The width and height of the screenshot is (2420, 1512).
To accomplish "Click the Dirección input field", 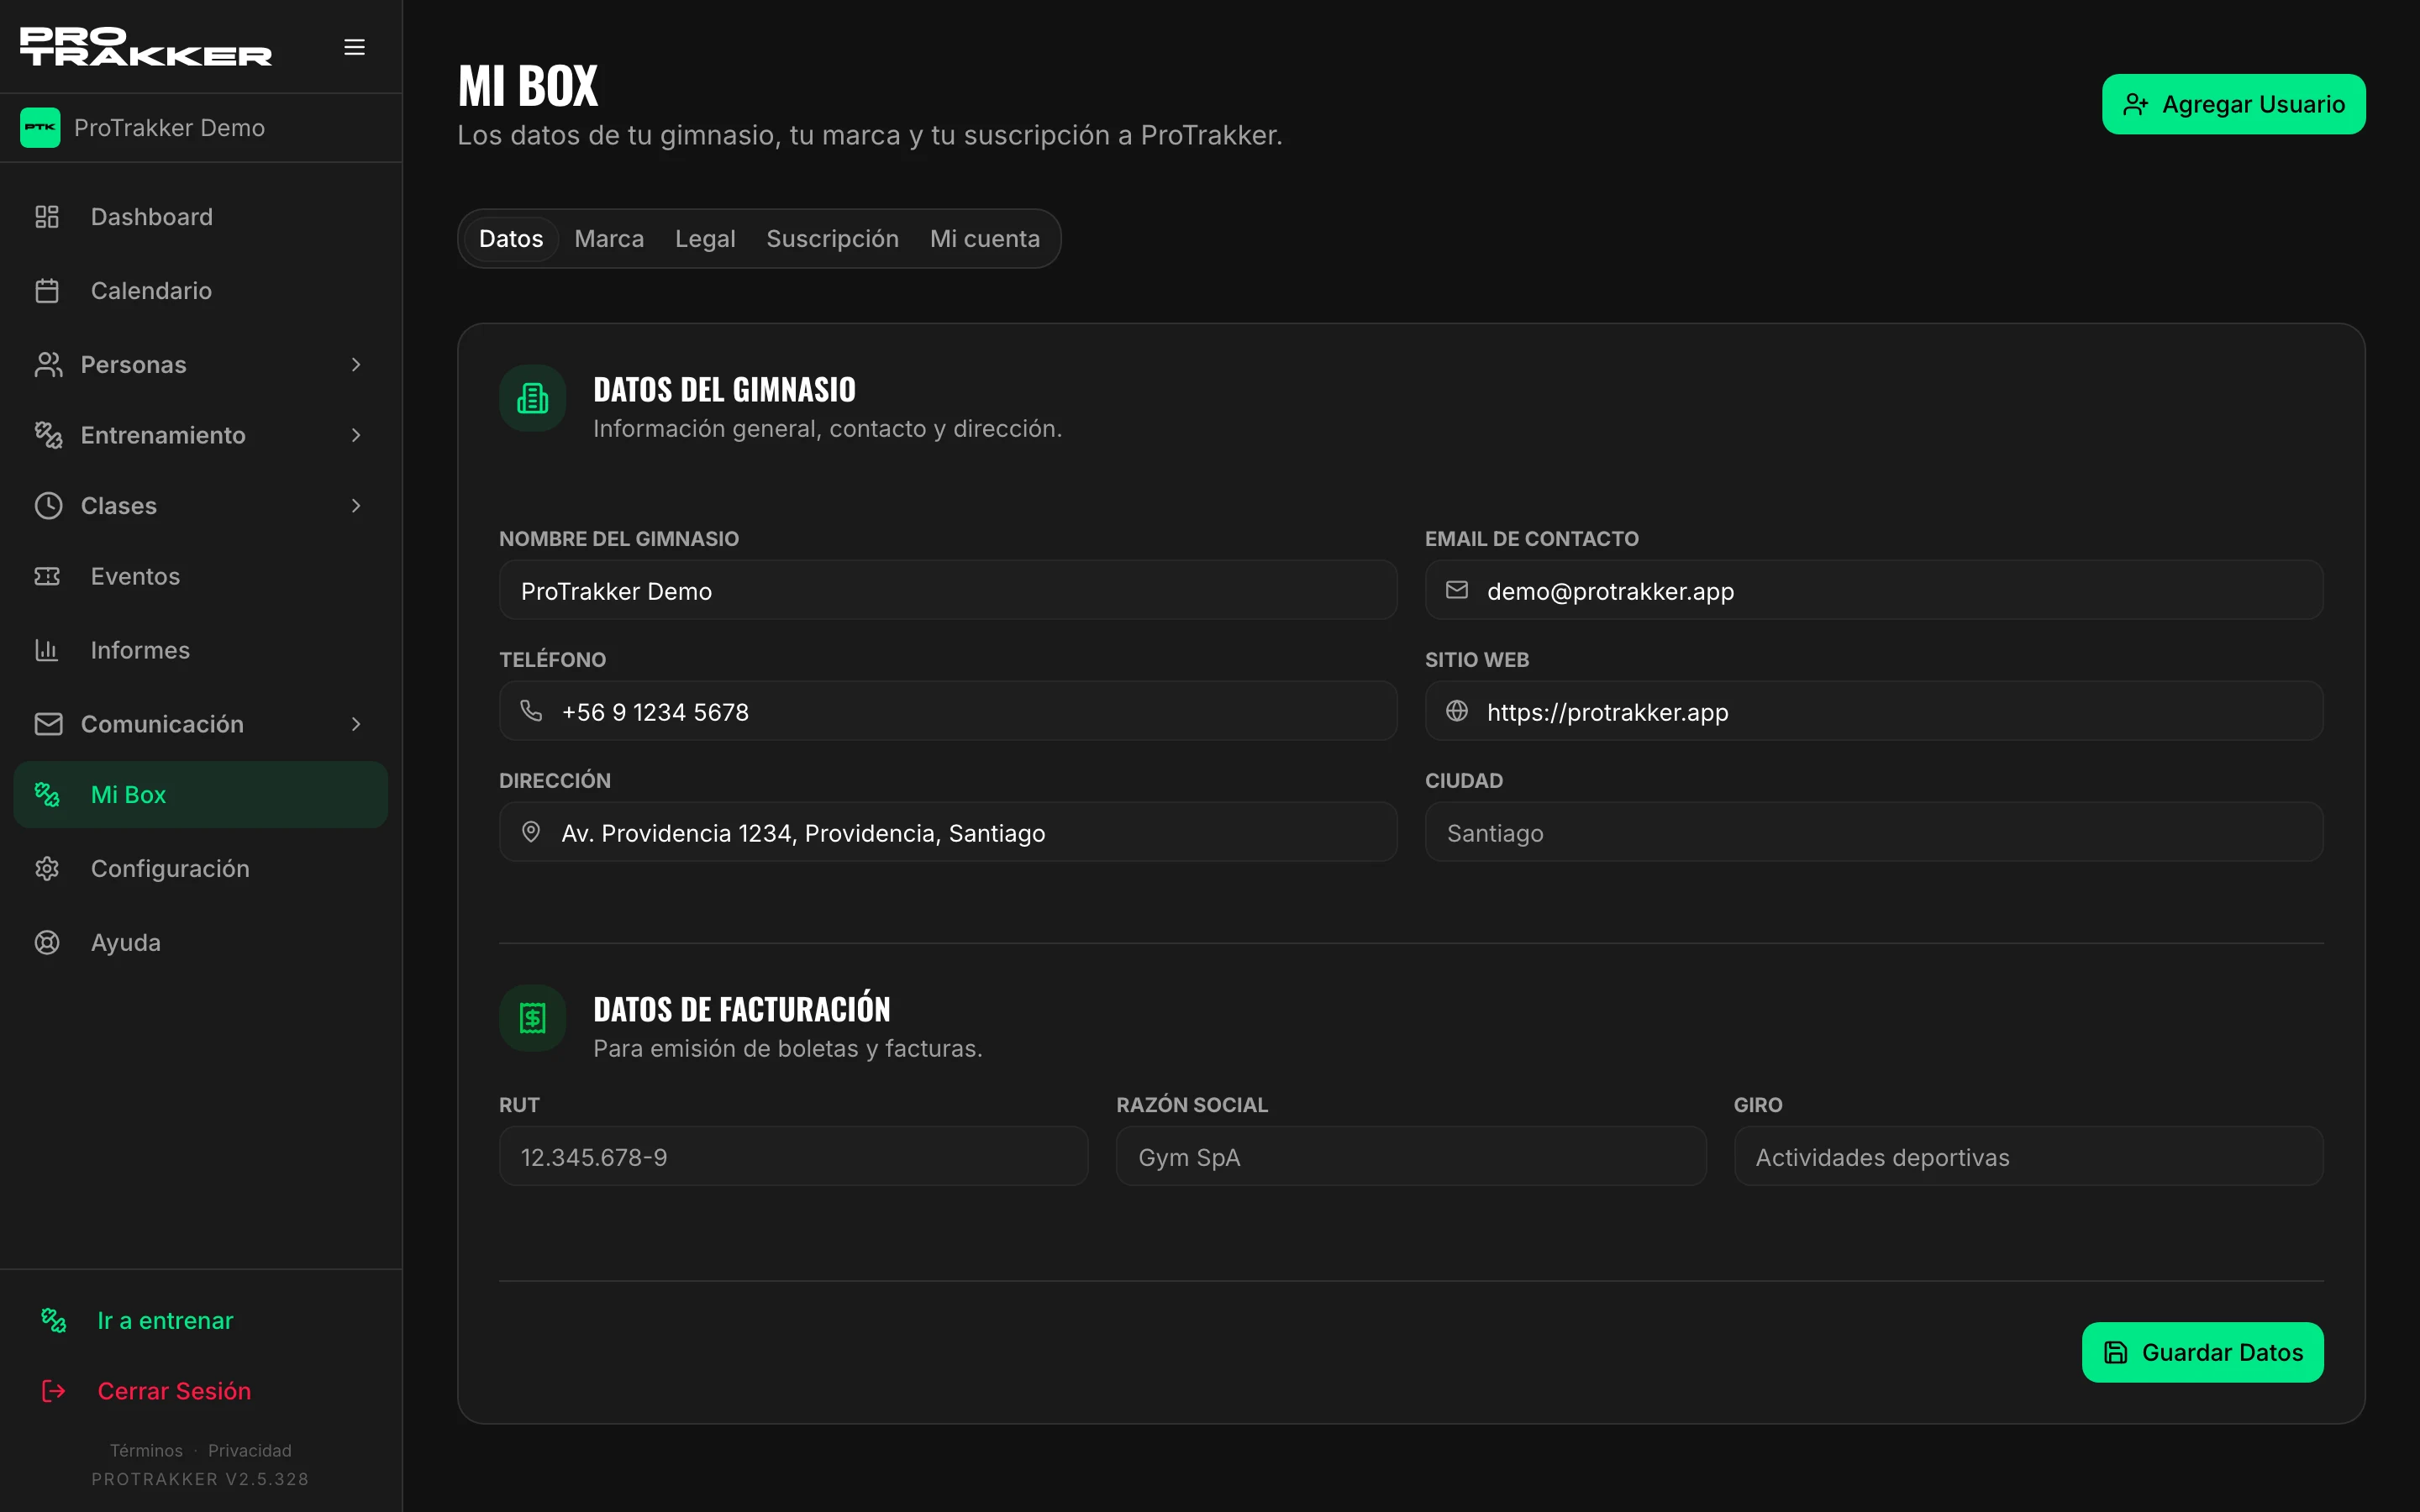I will pyautogui.click(x=948, y=833).
